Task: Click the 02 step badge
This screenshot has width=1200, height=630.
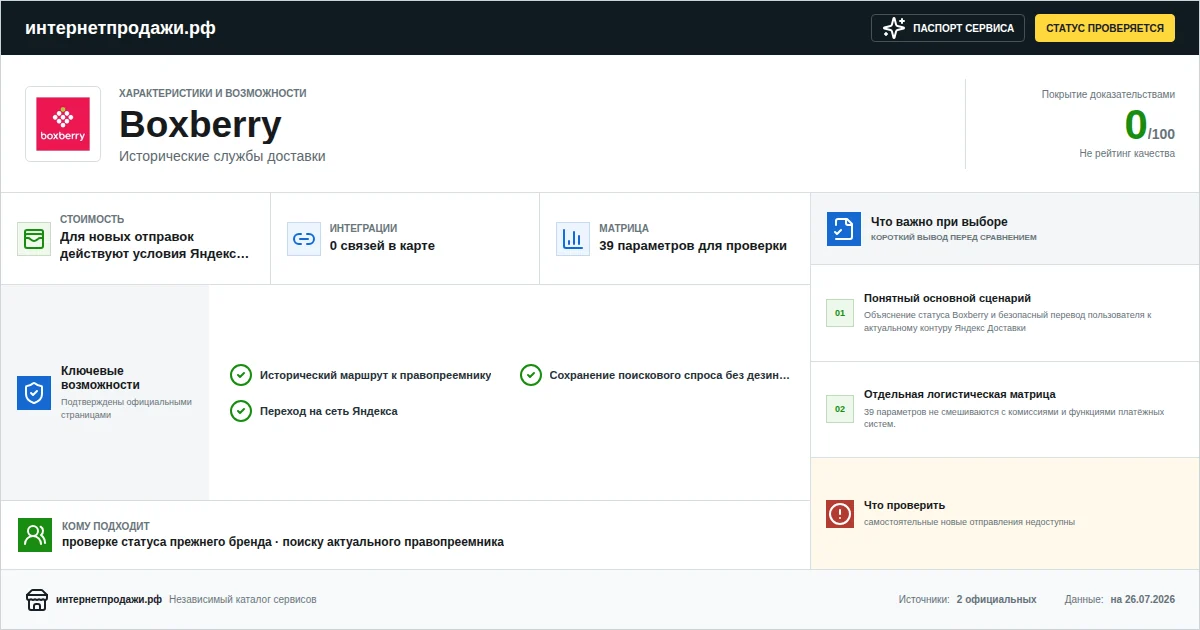Action: pos(840,409)
